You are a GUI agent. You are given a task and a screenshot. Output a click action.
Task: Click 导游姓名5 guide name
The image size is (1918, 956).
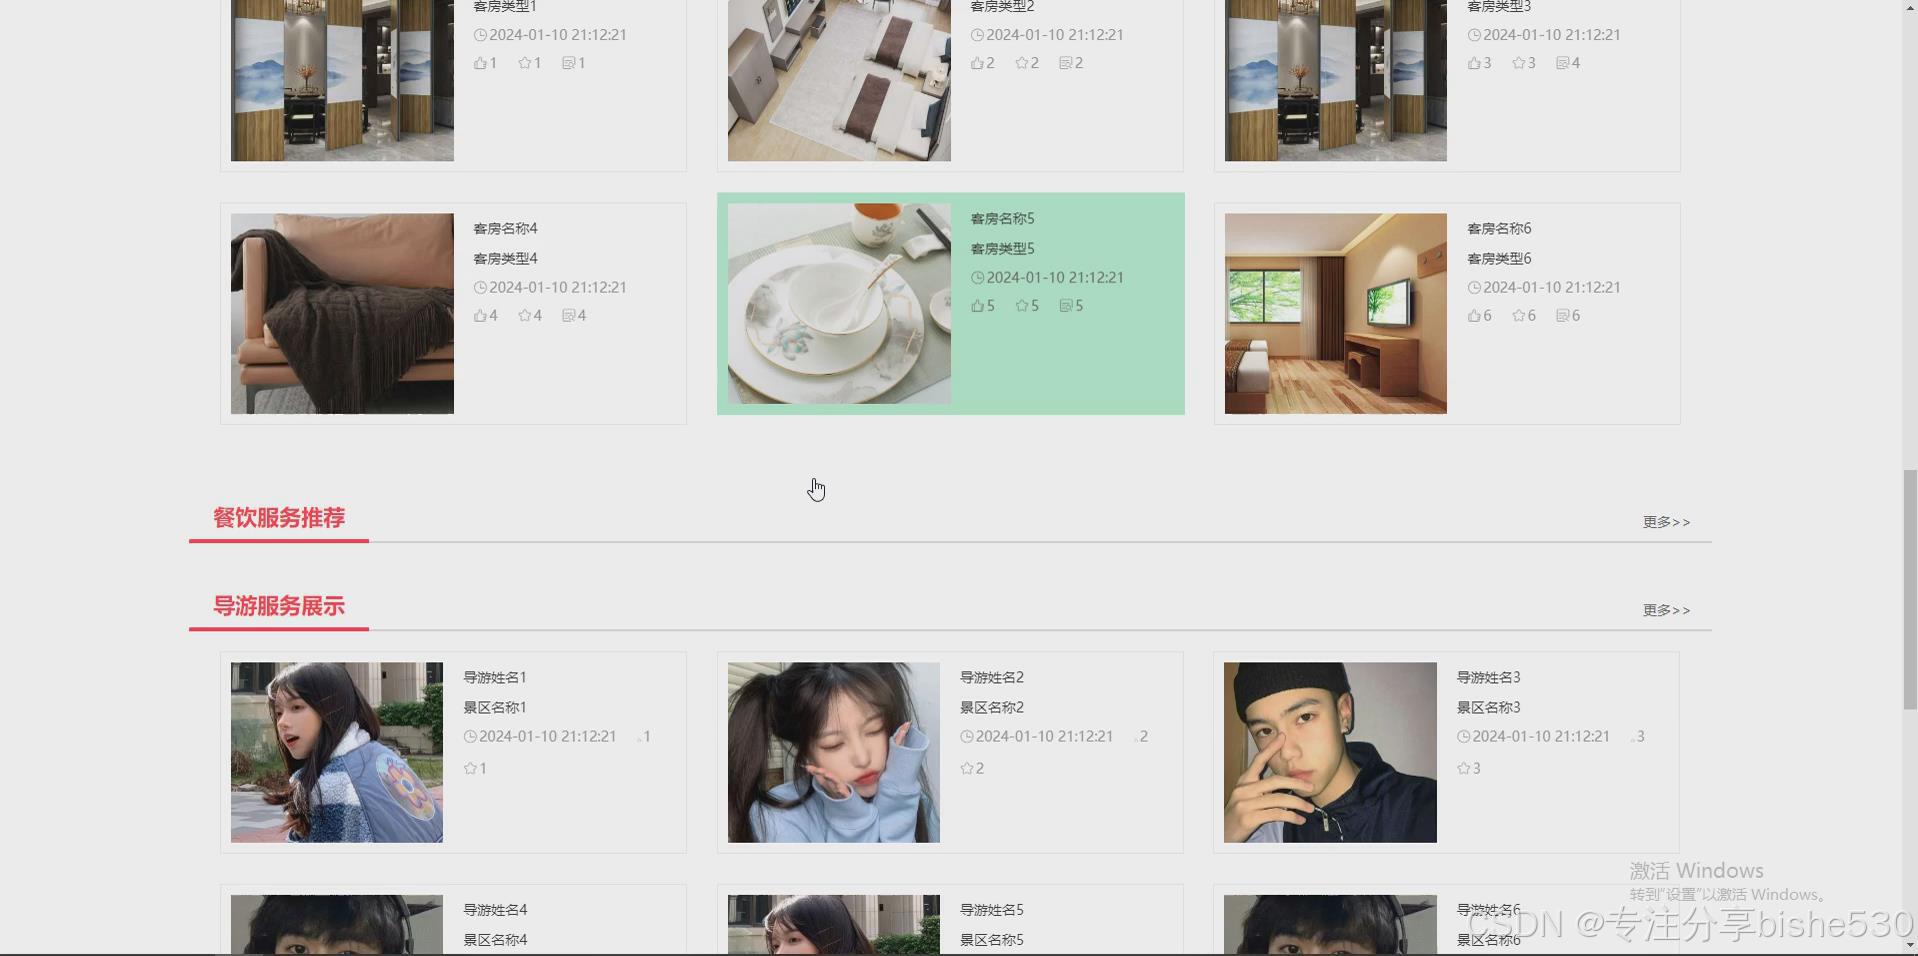tap(992, 911)
